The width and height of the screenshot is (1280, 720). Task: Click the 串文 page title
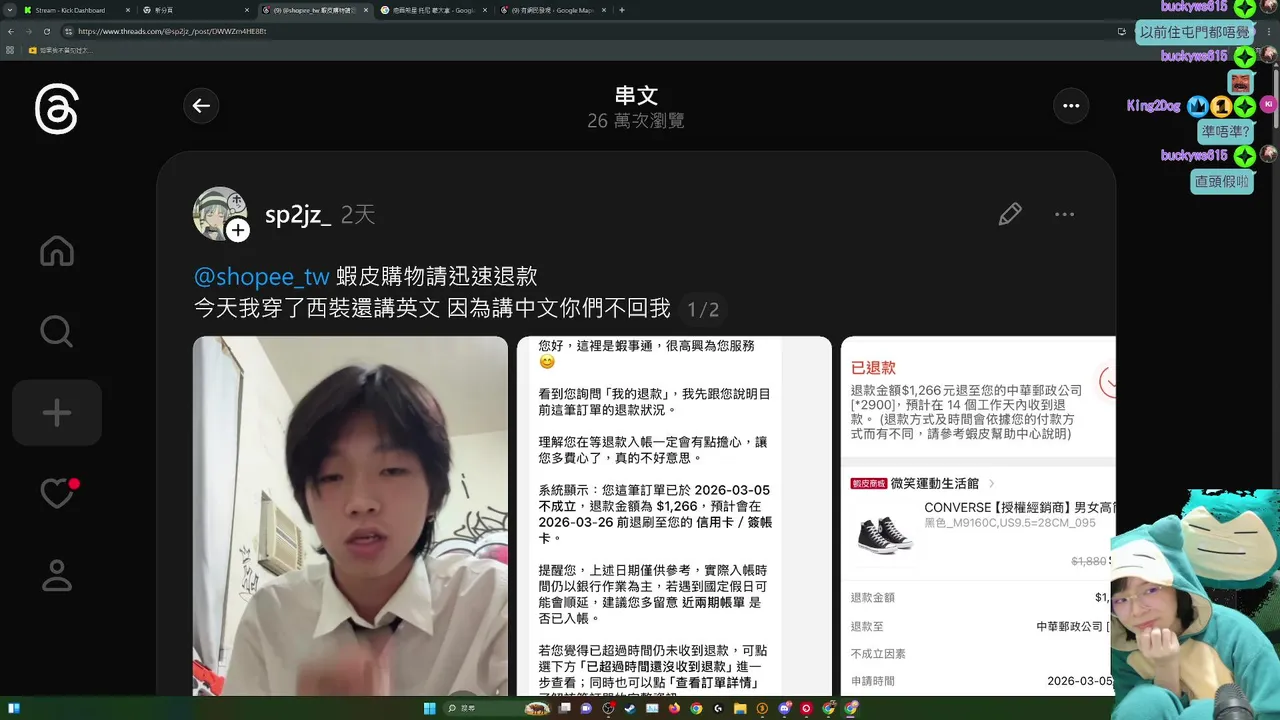[x=636, y=96]
